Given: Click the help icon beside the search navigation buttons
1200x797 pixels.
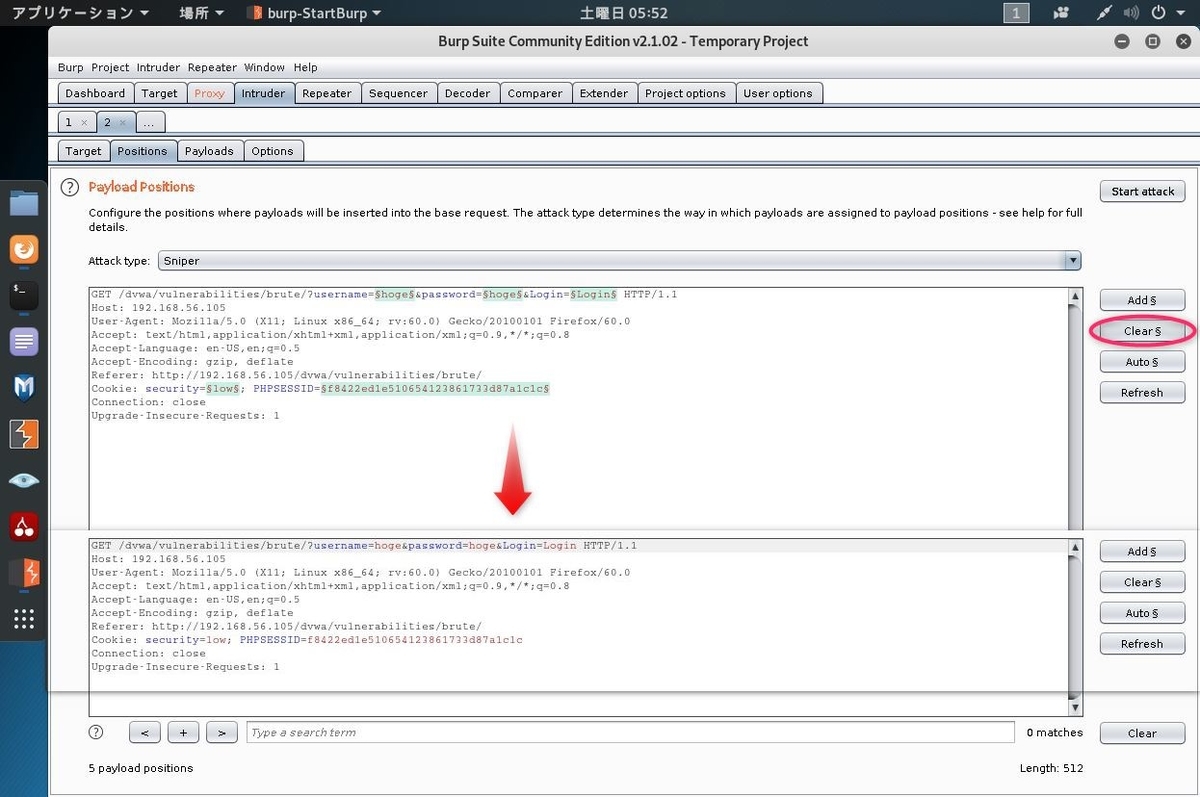Looking at the screenshot, I should pos(96,732).
